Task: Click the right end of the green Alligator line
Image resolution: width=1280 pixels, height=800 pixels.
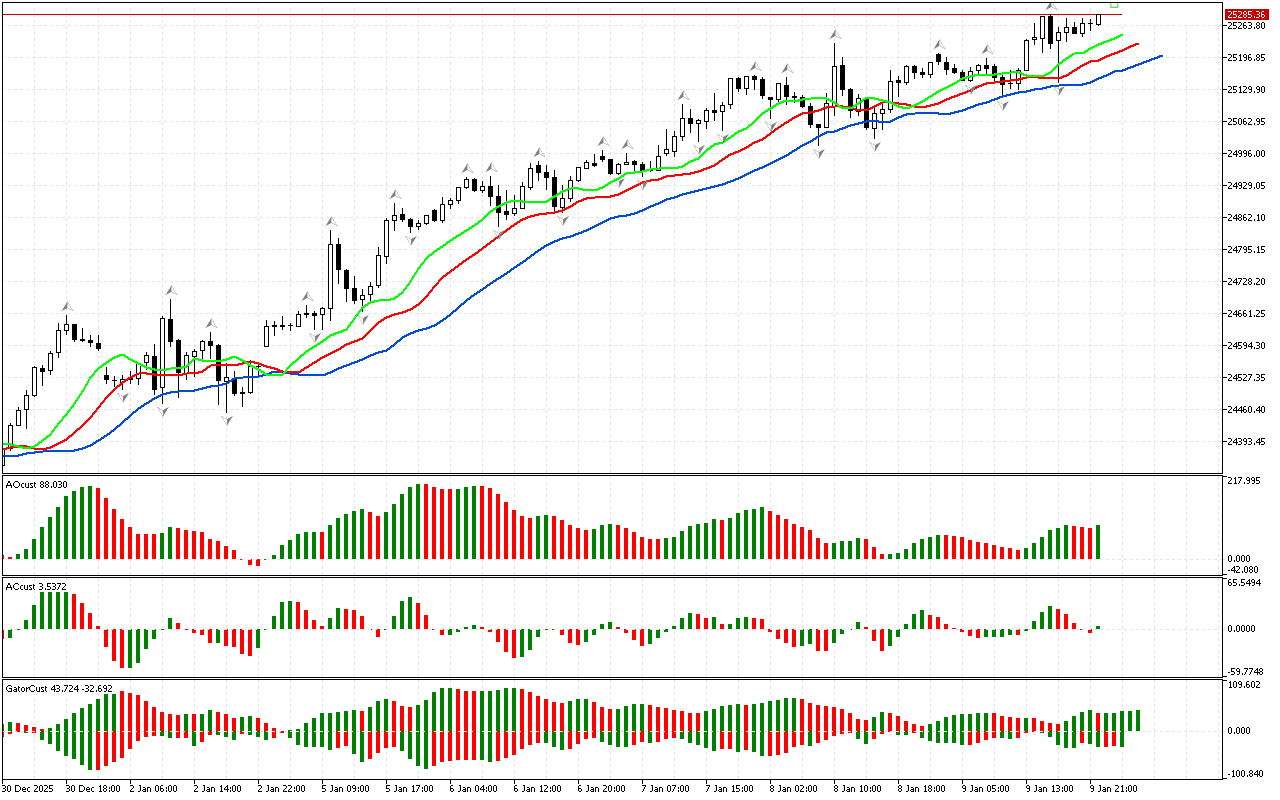Action: coord(1120,35)
